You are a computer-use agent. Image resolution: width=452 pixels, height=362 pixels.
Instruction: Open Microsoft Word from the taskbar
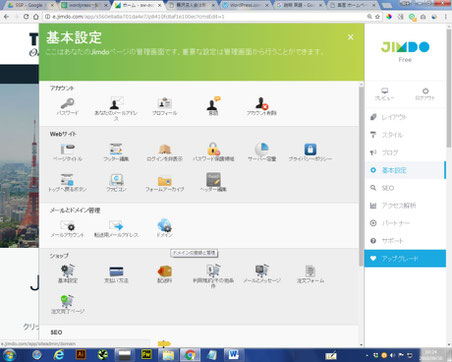point(234,354)
